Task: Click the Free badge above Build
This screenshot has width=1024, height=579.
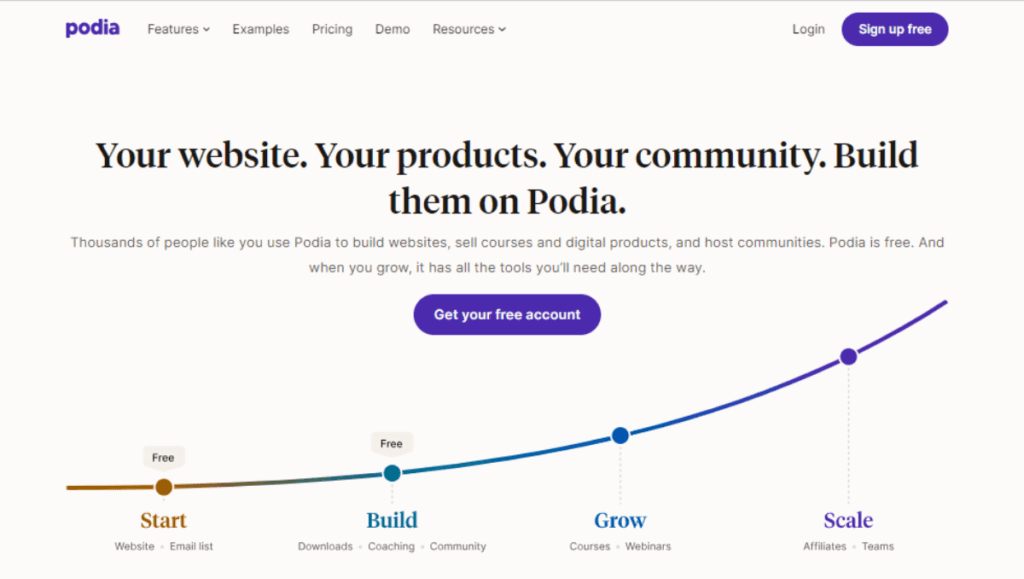Action: (391, 443)
